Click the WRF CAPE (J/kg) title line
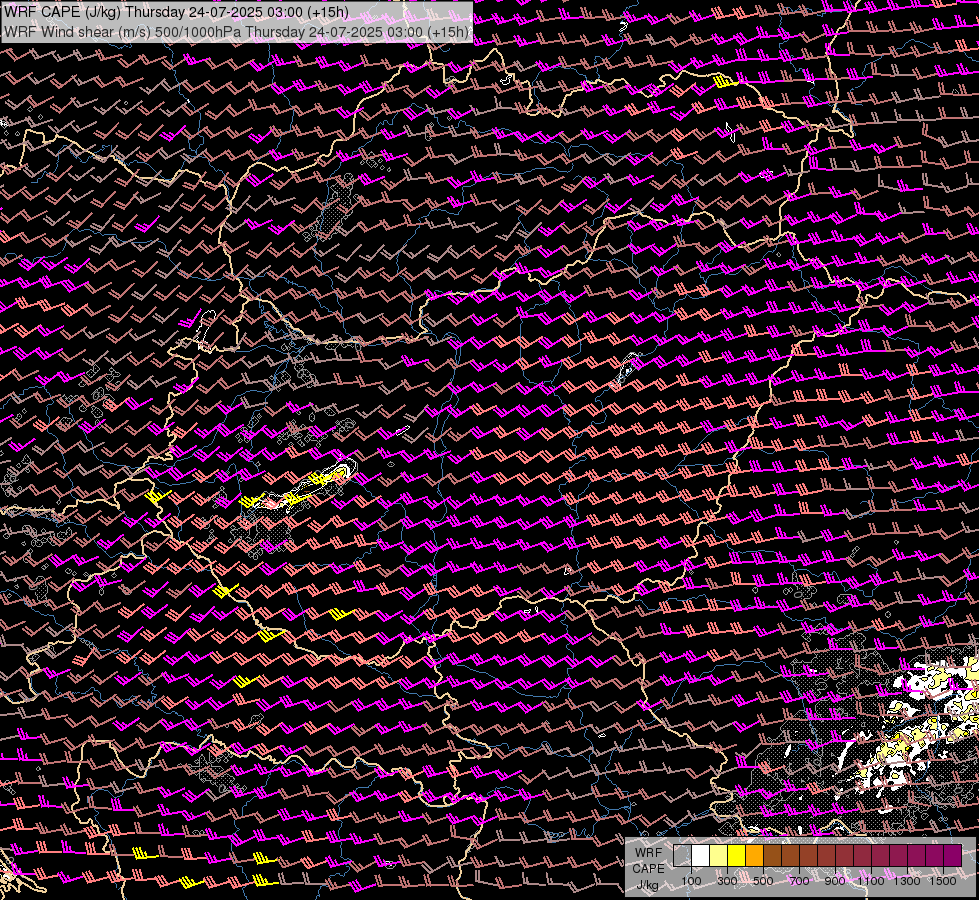 pos(176,12)
